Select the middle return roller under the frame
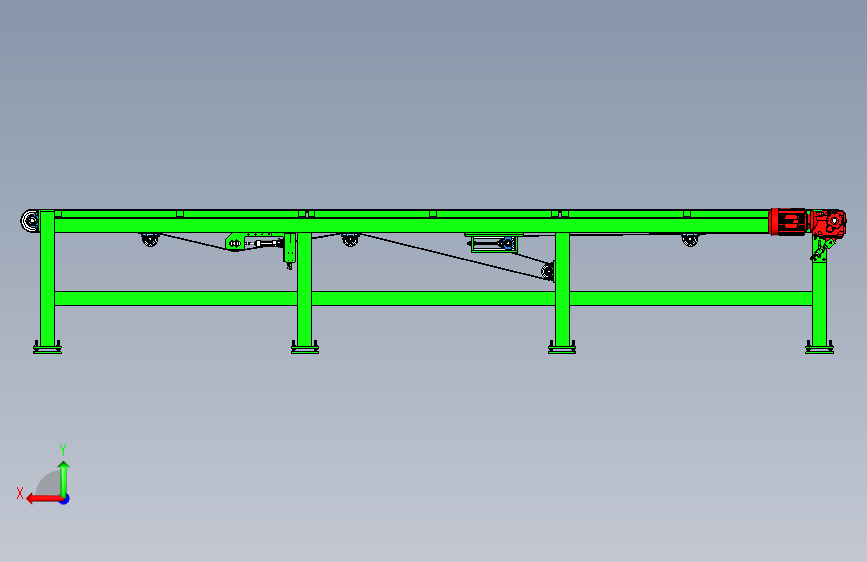 [x=350, y=240]
